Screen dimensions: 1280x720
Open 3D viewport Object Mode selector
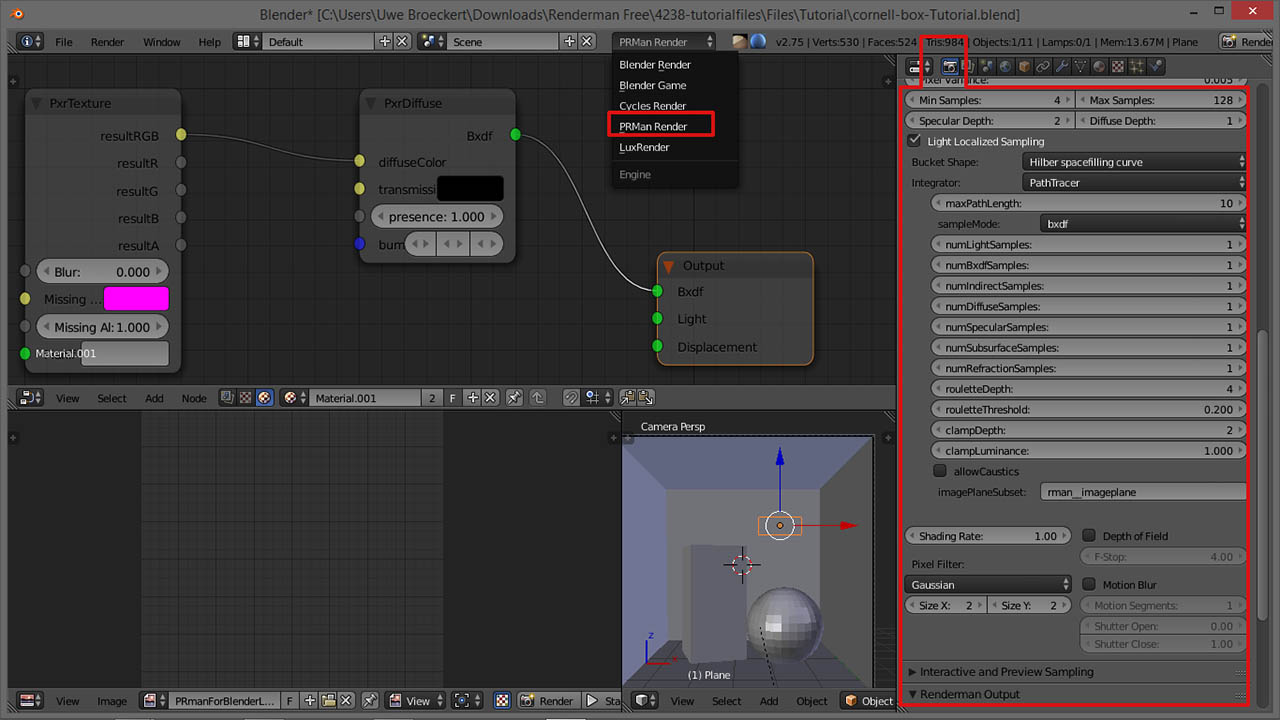868,701
